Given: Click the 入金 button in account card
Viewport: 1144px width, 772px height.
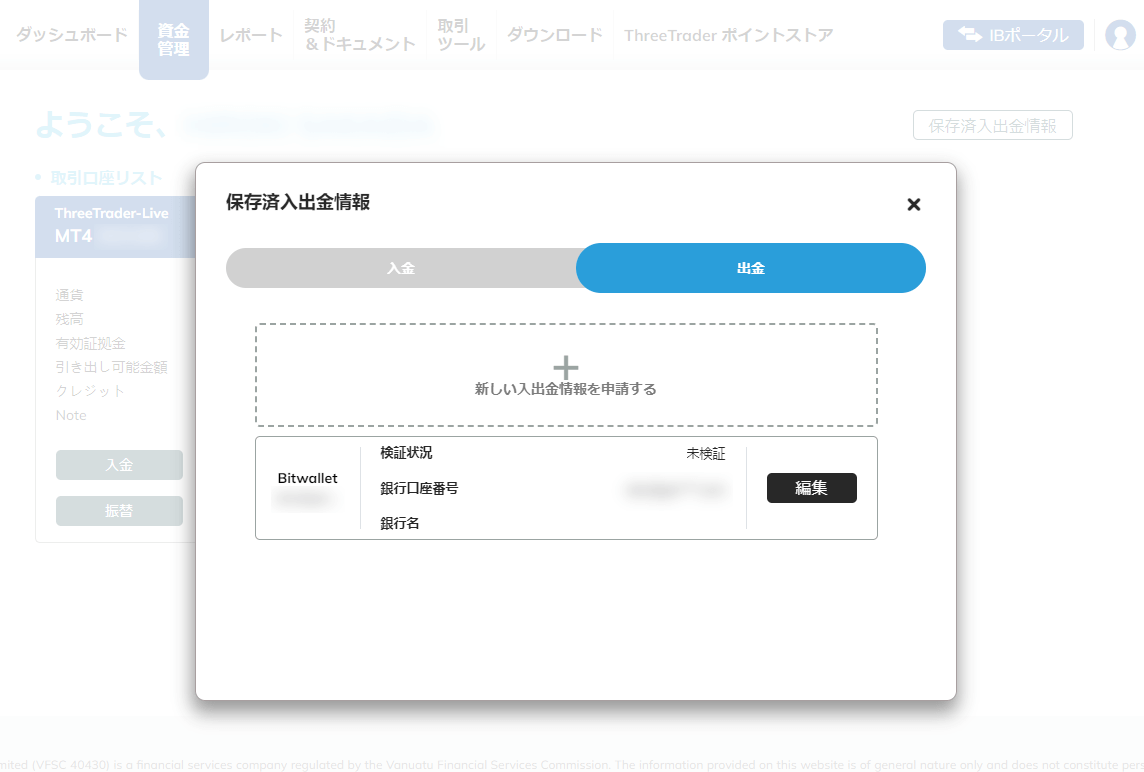Looking at the screenshot, I should [119, 465].
